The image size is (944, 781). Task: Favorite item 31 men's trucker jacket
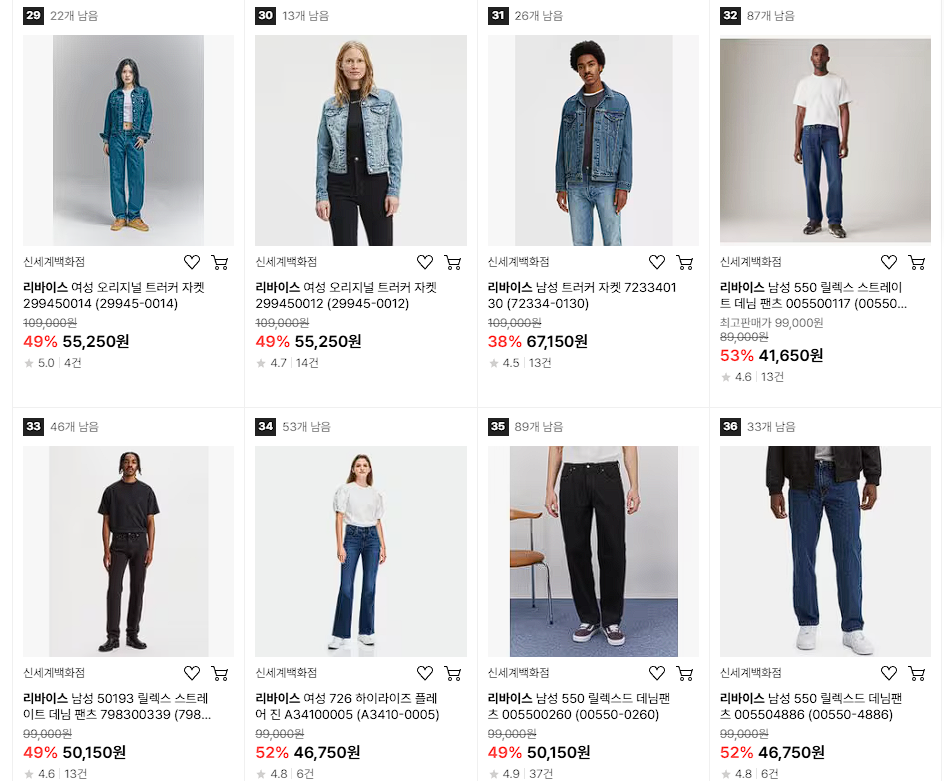click(657, 262)
